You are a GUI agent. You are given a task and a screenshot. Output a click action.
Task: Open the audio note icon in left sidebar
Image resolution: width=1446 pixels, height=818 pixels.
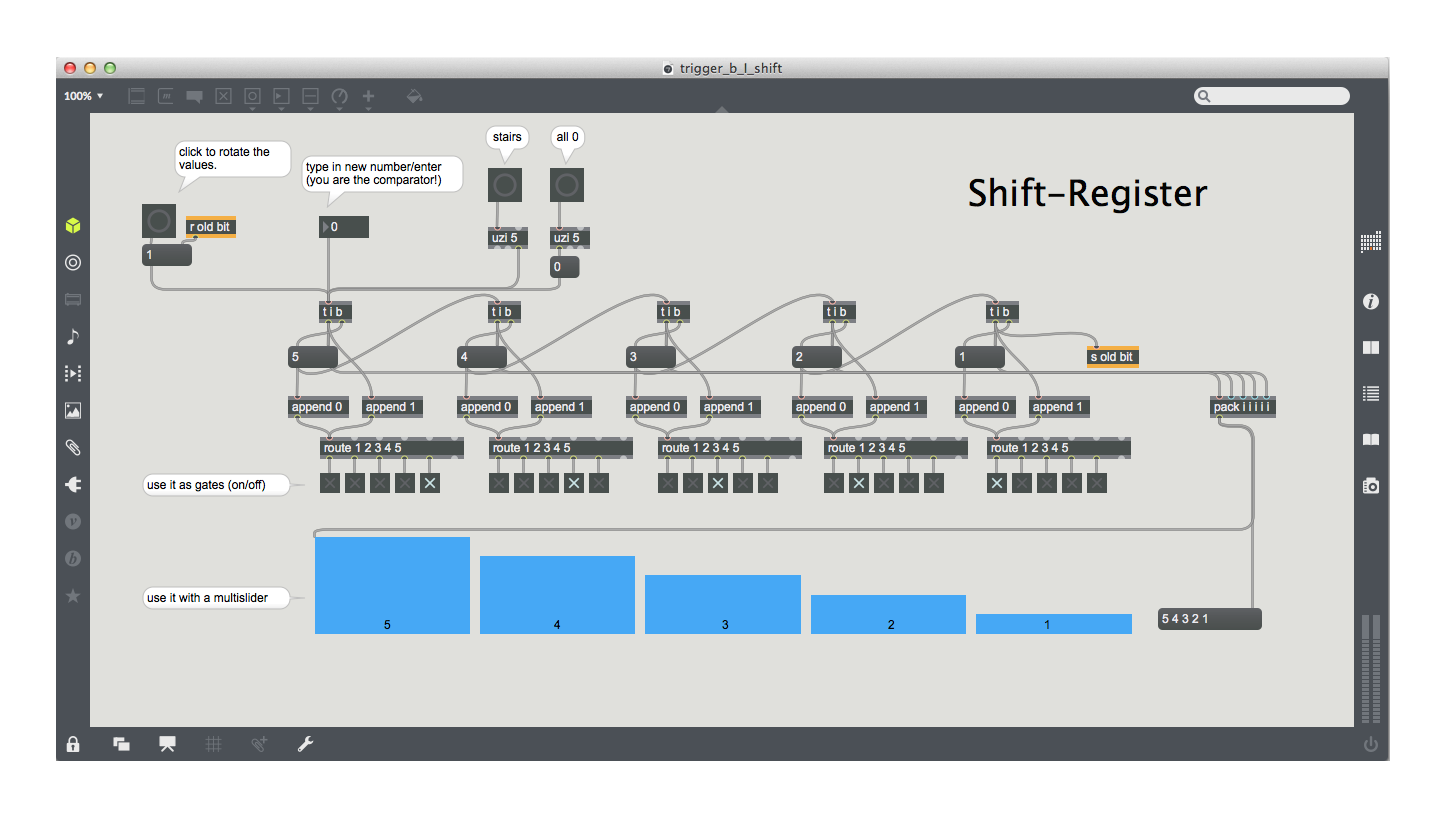(x=73, y=337)
